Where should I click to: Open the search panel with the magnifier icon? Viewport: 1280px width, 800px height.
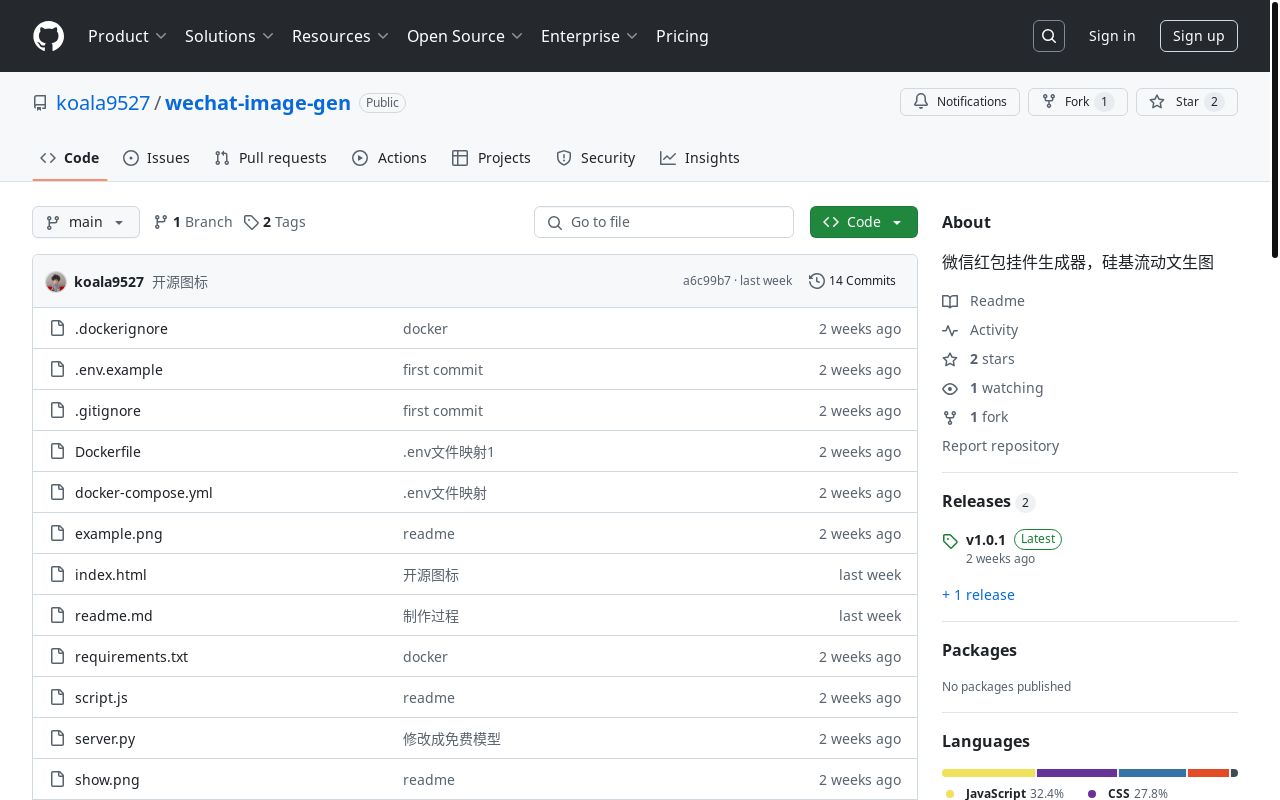click(x=1048, y=35)
